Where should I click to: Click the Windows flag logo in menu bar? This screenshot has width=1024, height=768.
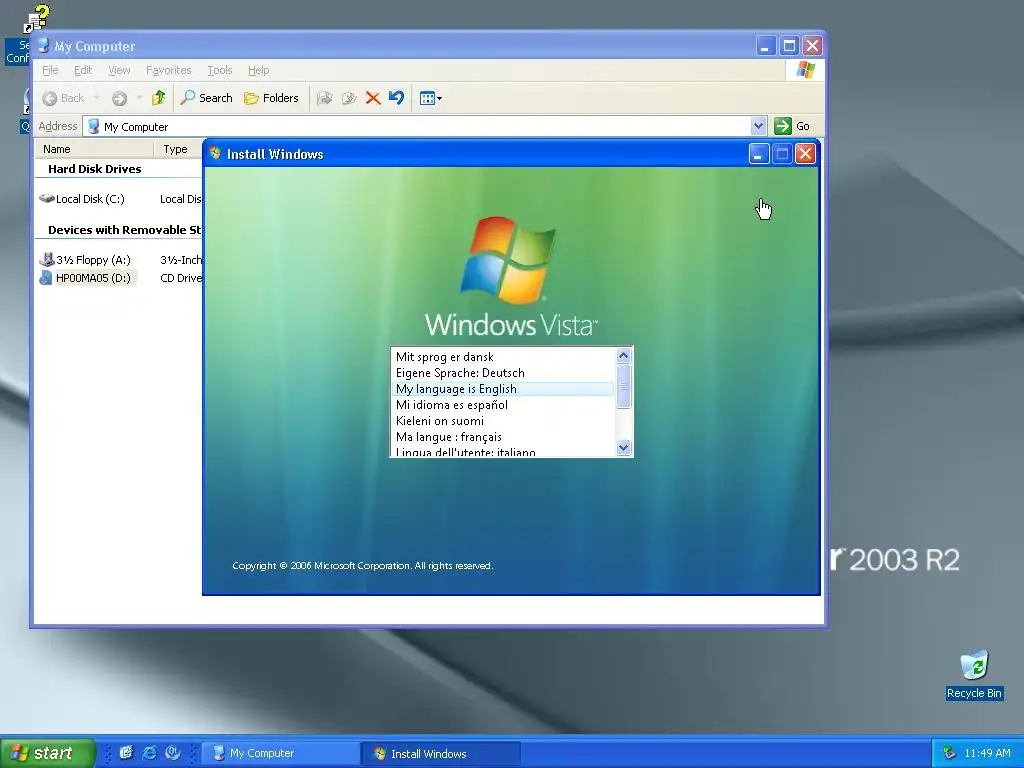click(x=805, y=70)
